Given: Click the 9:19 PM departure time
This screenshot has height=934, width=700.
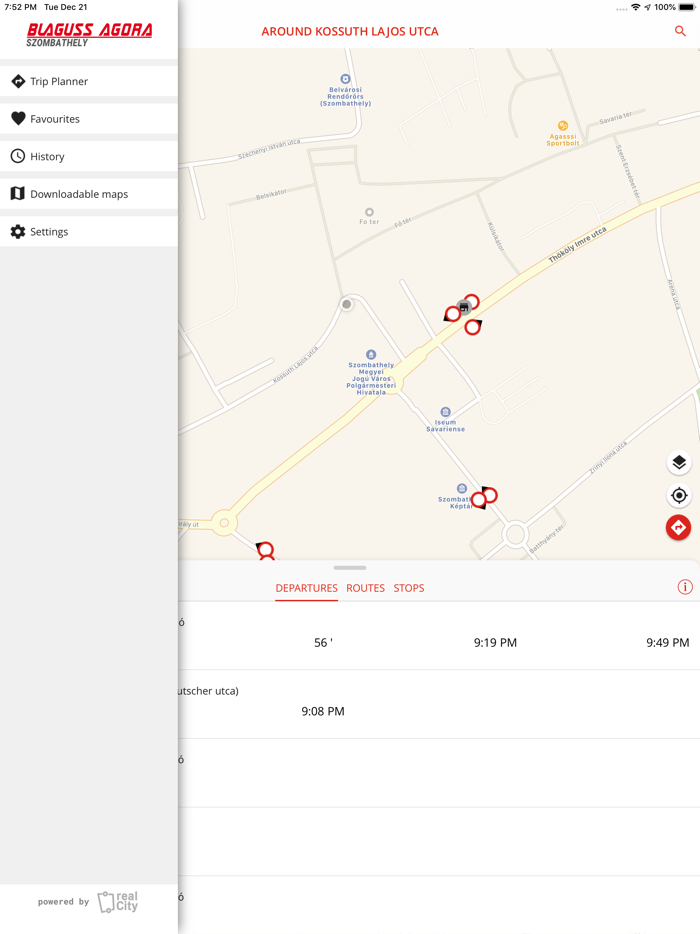Looking at the screenshot, I should coord(495,643).
